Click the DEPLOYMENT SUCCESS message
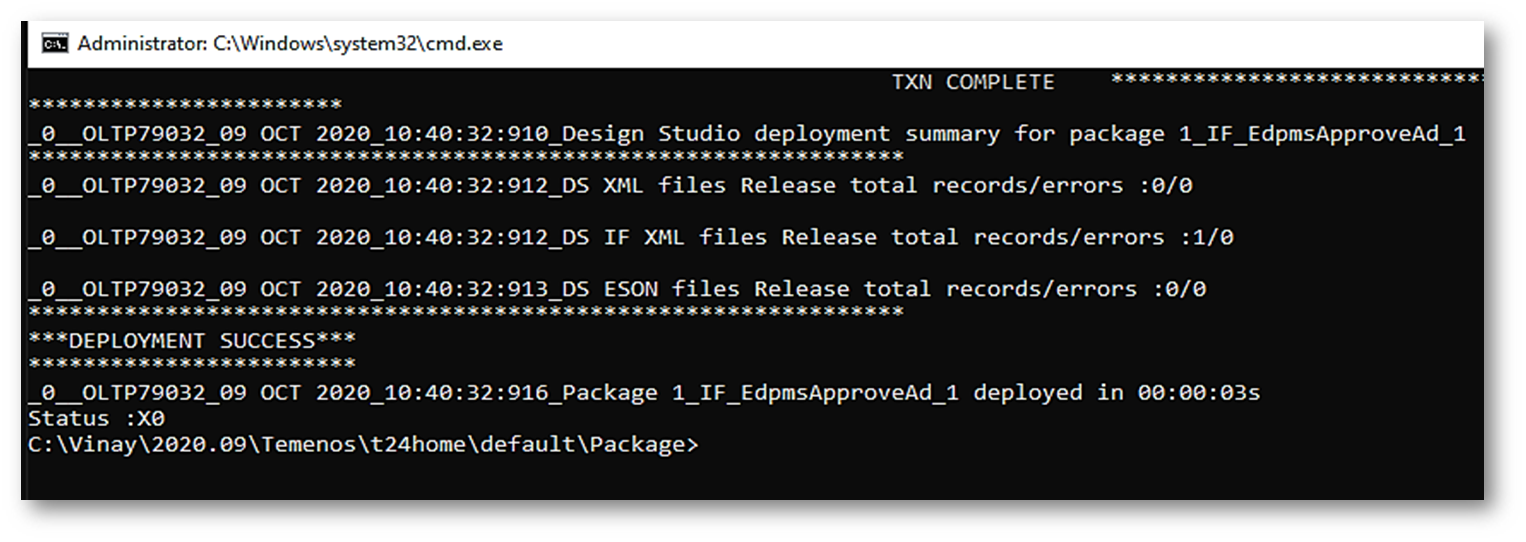Viewport: 1526px width, 542px height. pyautogui.click(x=185, y=341)
